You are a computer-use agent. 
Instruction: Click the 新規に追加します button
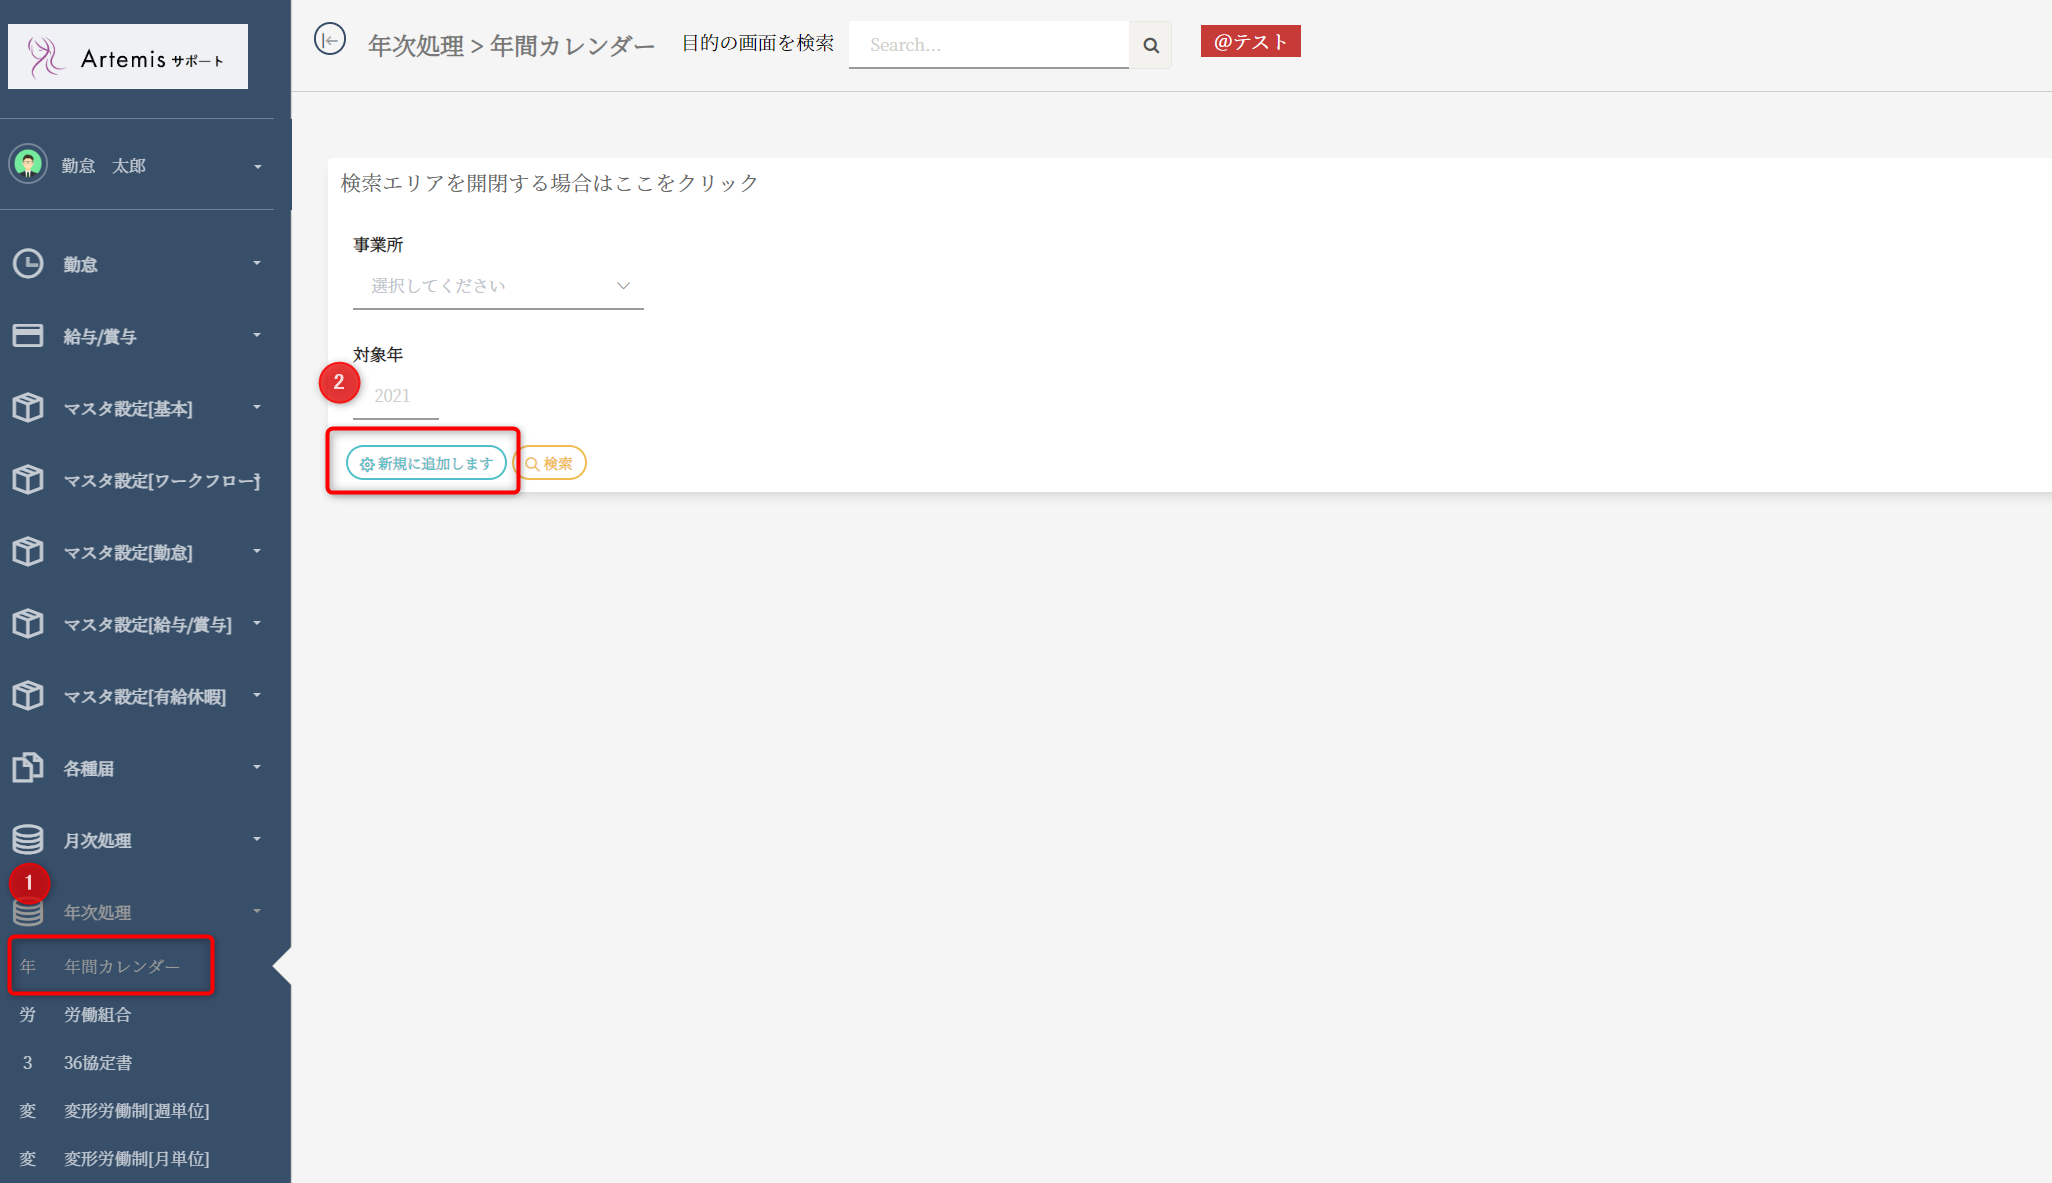[x=426, y=463]
